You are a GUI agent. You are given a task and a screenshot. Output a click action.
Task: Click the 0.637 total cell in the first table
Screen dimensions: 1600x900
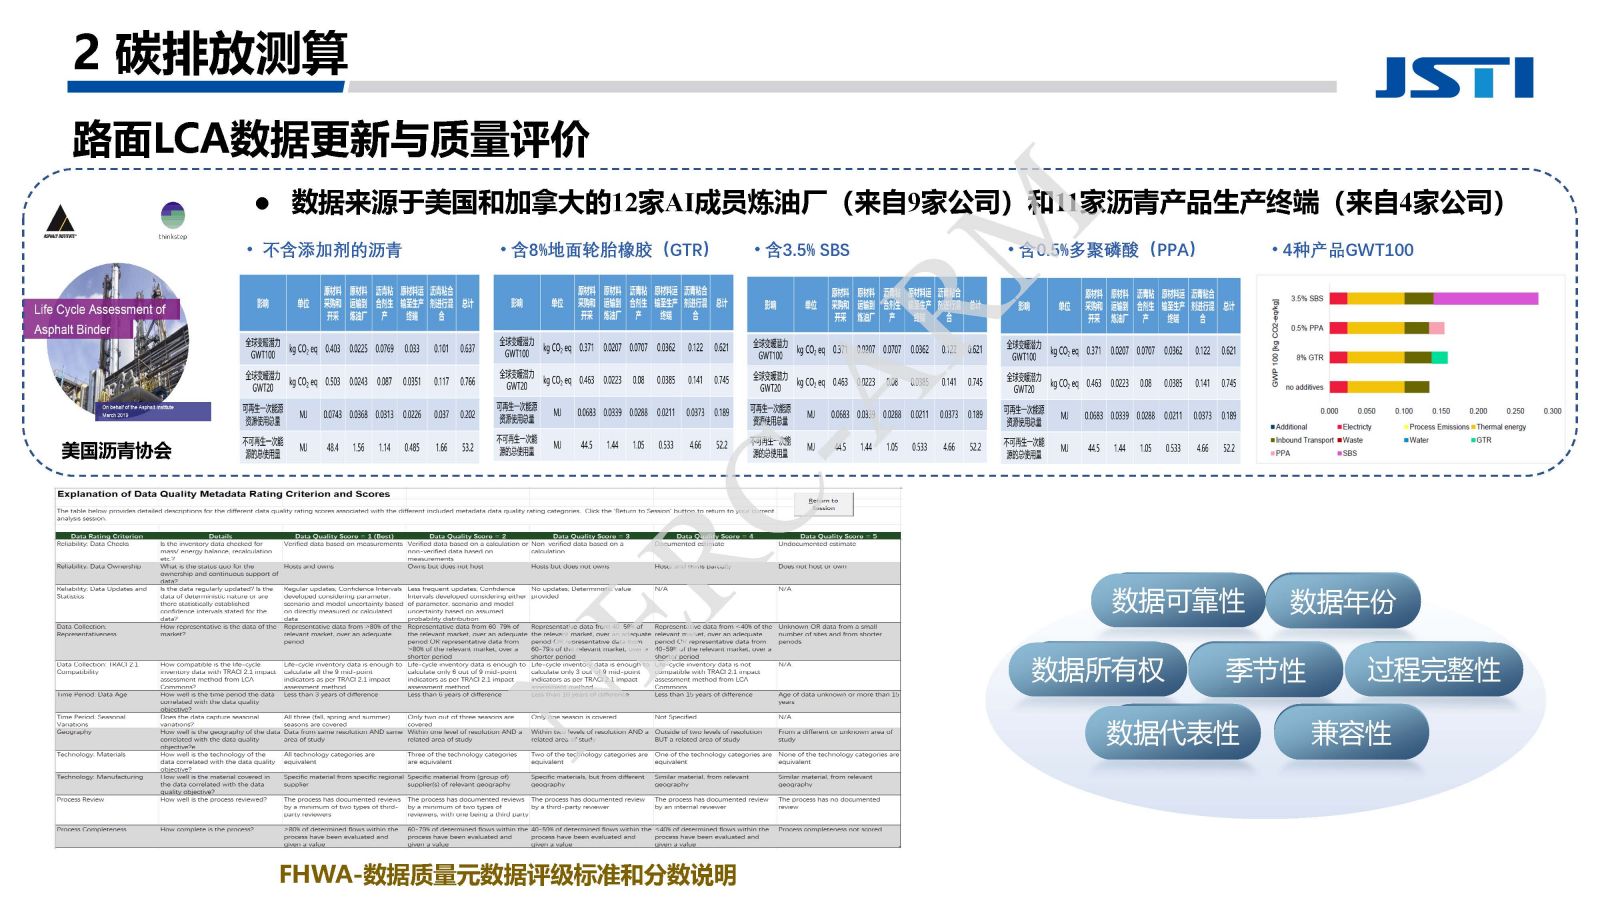pos(467,349)
